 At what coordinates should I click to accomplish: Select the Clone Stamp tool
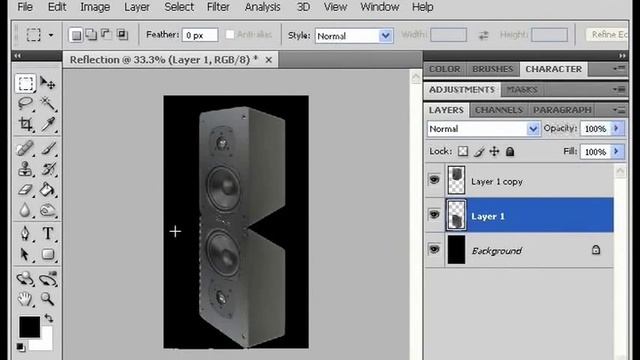click(25, 169)
